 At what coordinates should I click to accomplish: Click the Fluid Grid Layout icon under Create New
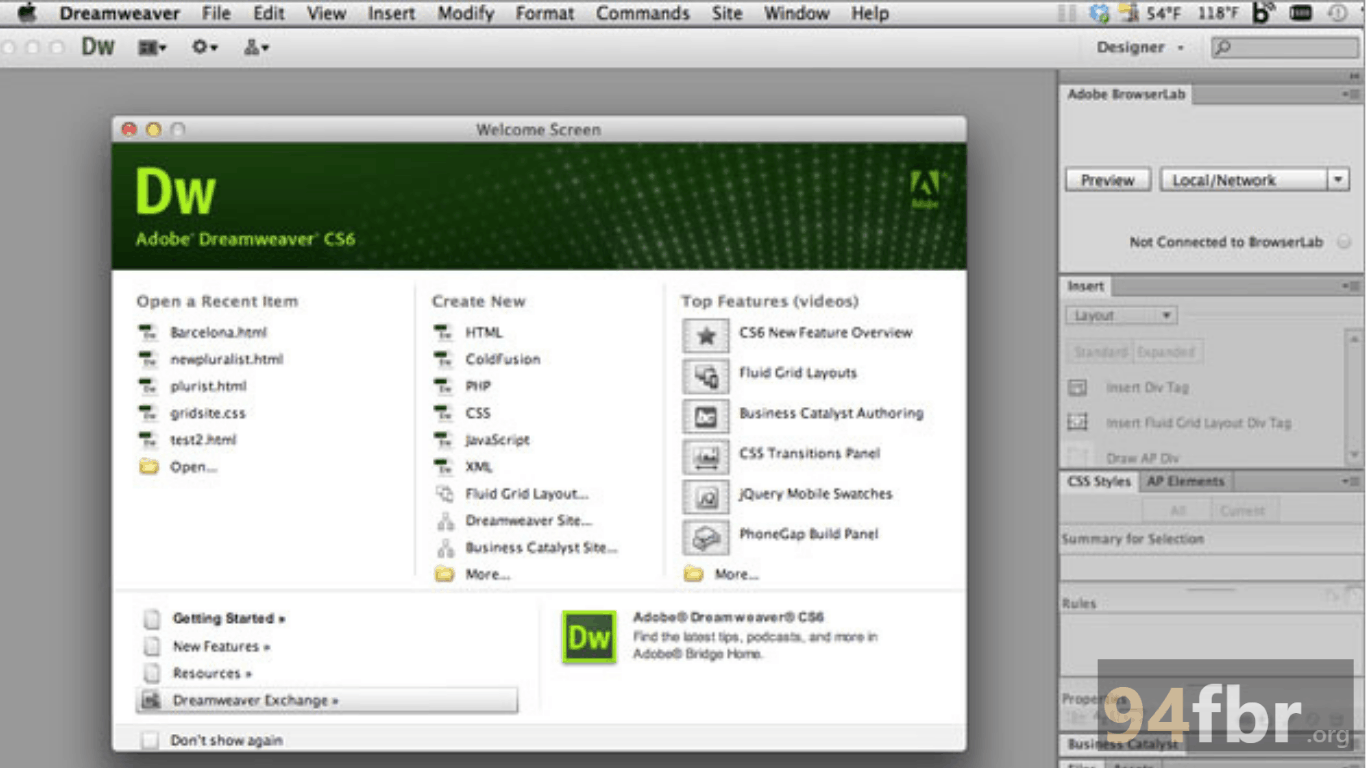[445, 494]
